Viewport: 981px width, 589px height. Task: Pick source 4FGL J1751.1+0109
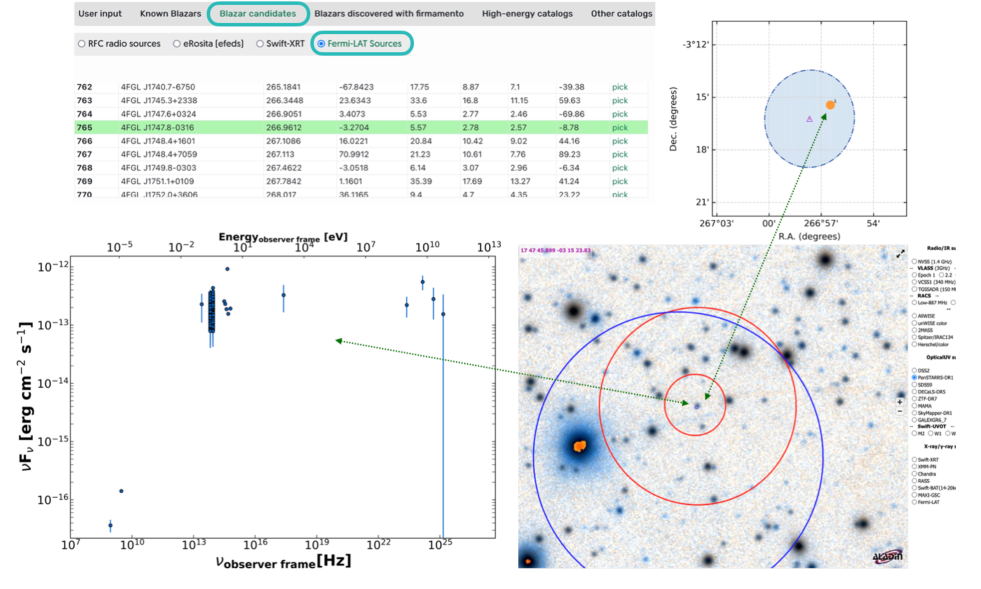click(x=619, y=182)
